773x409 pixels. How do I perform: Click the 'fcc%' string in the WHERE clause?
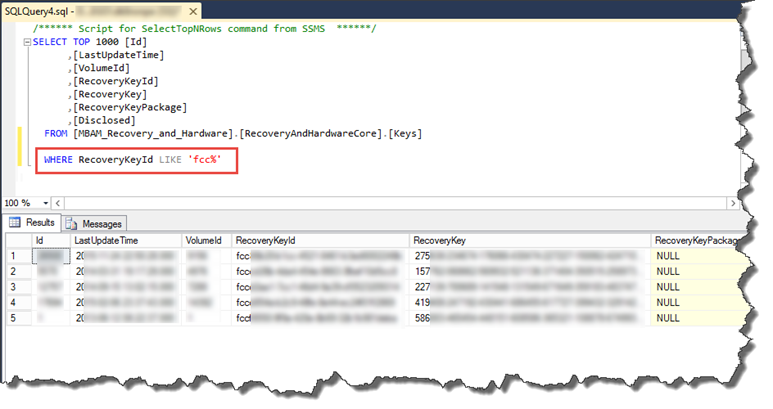click(205, 160)
